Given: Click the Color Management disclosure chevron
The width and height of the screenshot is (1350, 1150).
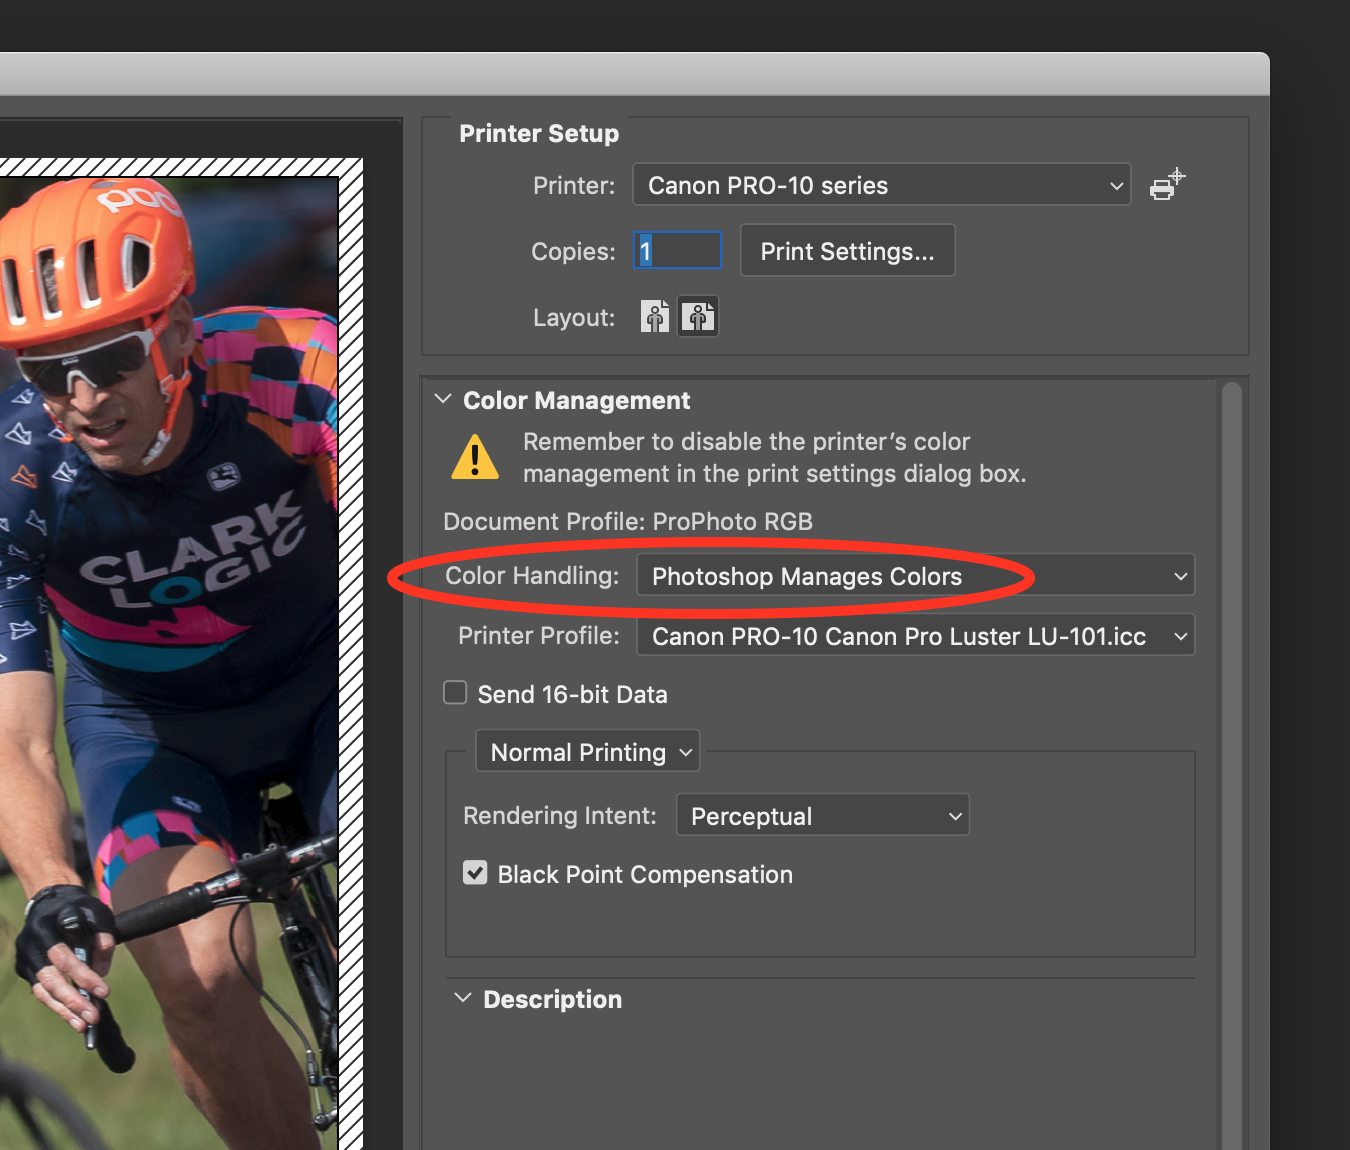Looking at the screenshot, I should [x=443, y=398].
